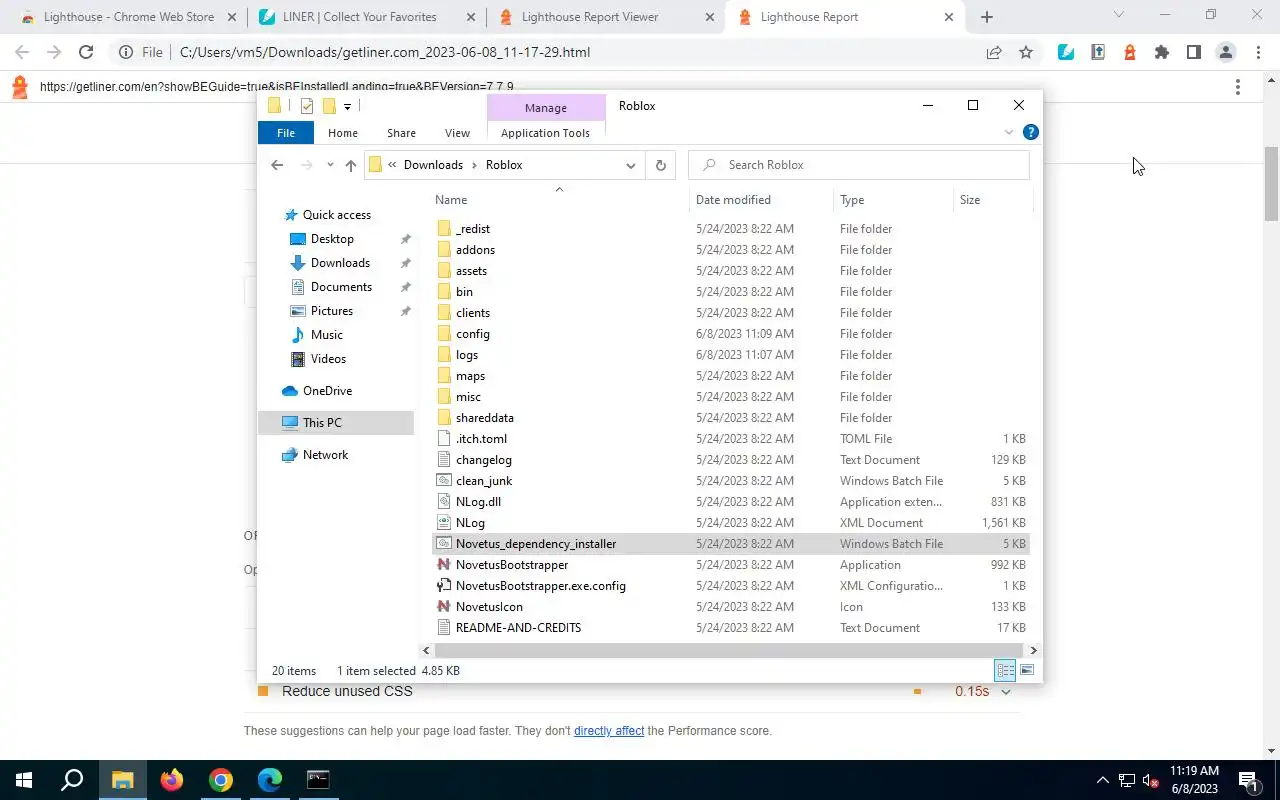Click Search Roblox input field

coord(860,165)
